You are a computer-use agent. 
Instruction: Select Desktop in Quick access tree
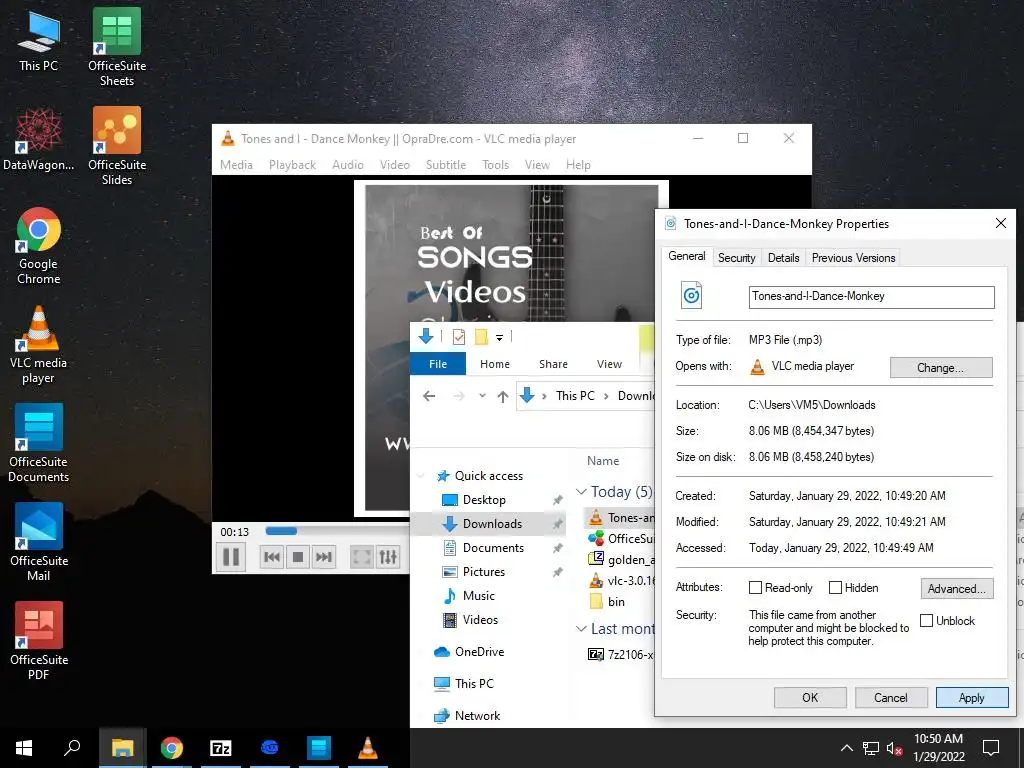(484, 500)
